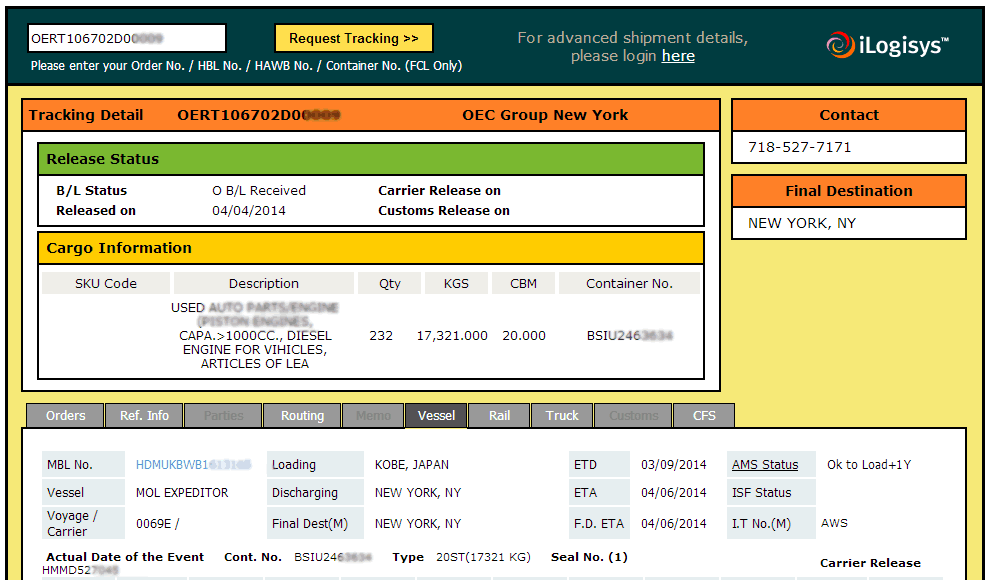Select the Parties tab
The width and height of the screenshot is (998, 580).
223,416
